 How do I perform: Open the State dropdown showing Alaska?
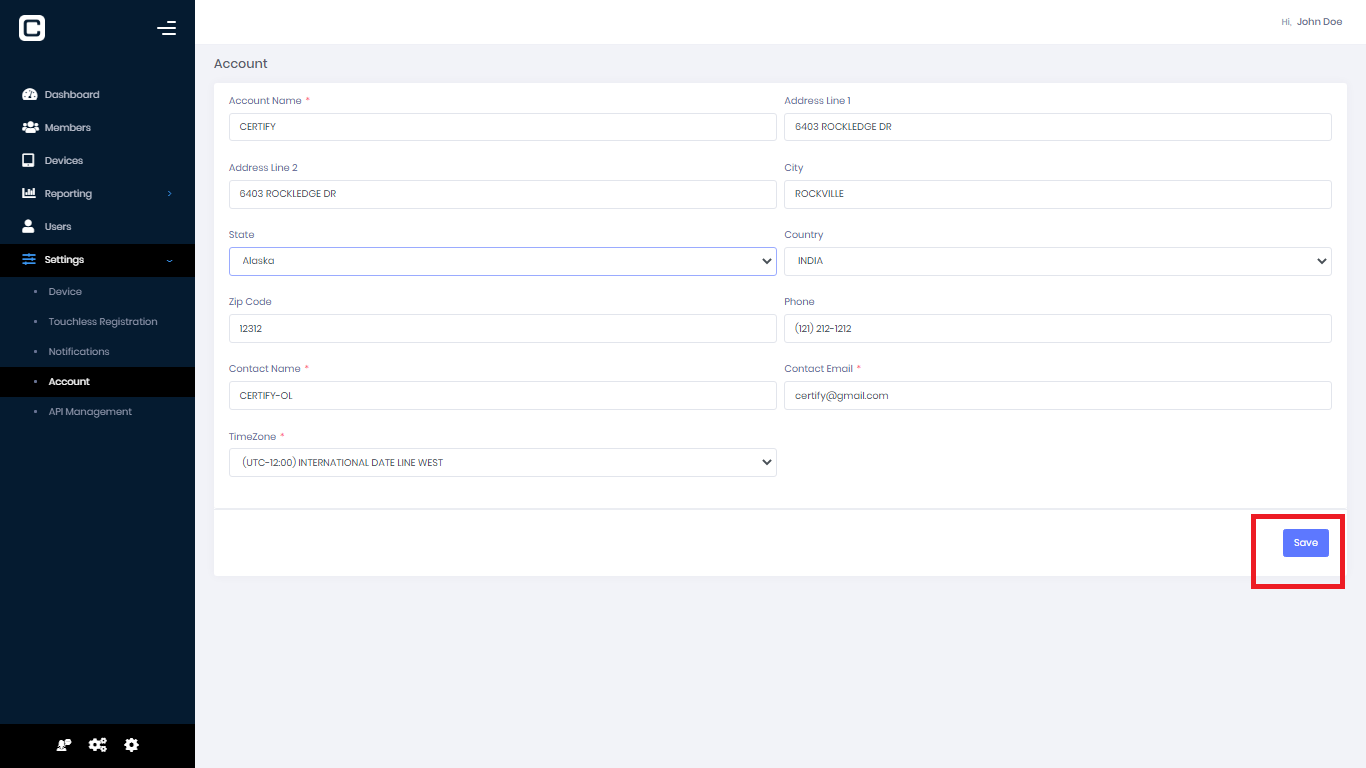[x=502, y=261]
